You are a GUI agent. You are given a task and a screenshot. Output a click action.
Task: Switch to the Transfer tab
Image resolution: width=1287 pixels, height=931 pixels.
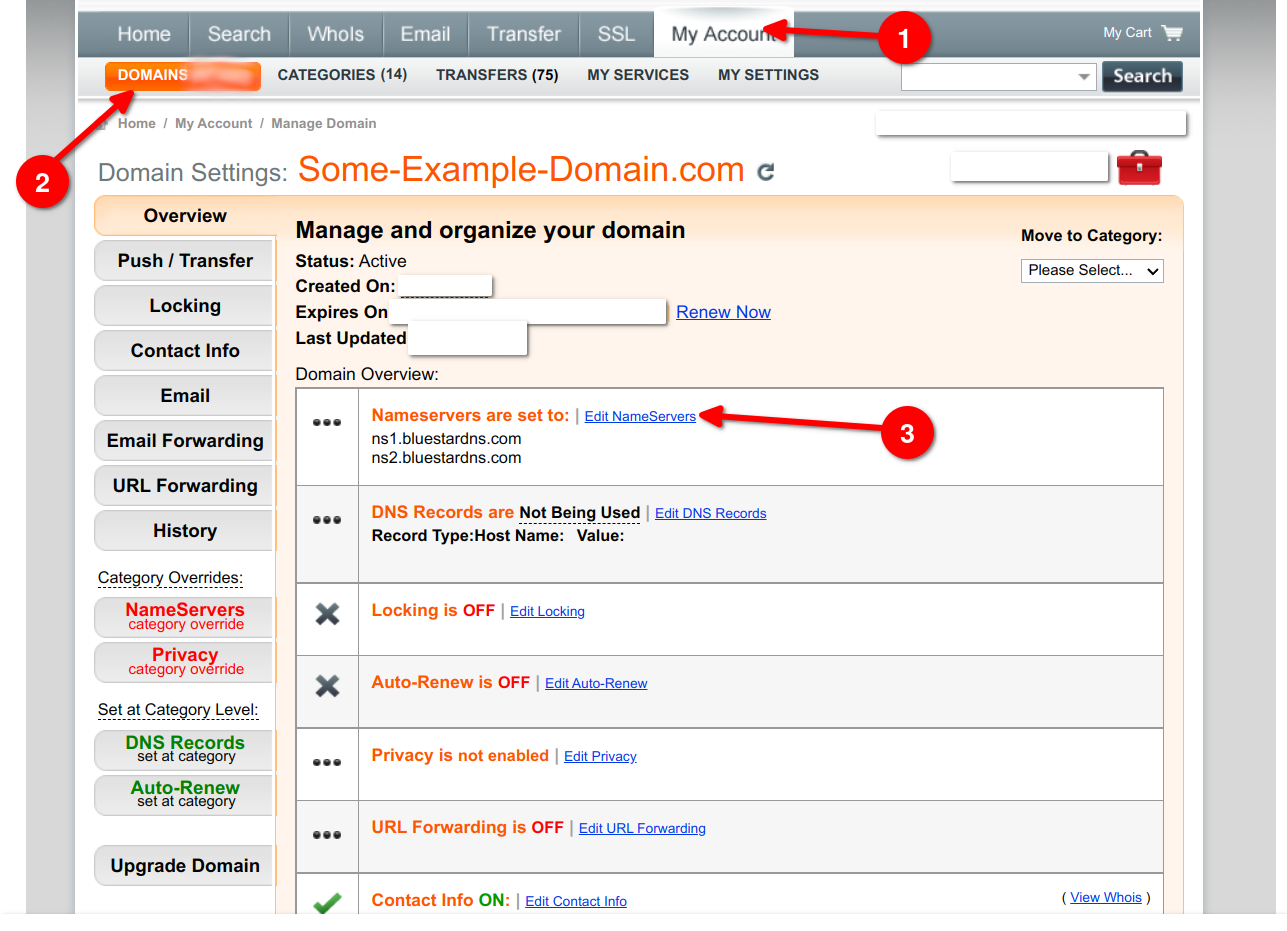tap(523, 34)
